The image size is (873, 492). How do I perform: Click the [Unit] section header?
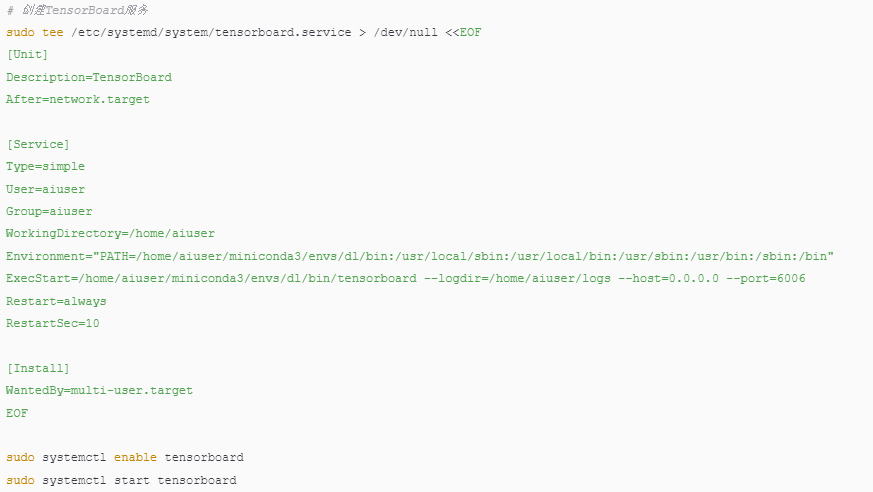[x=27, y=54]
